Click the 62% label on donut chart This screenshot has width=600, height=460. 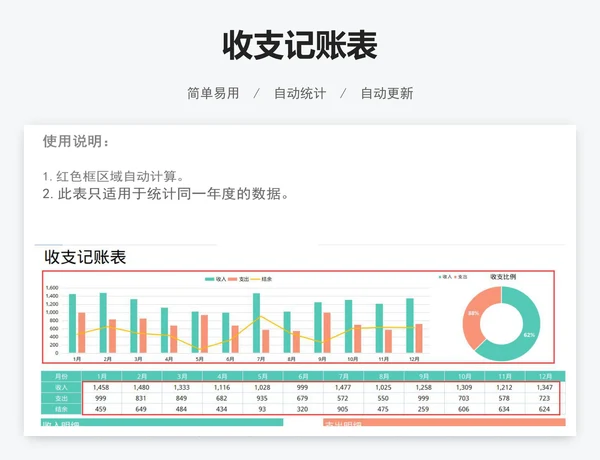529,335
